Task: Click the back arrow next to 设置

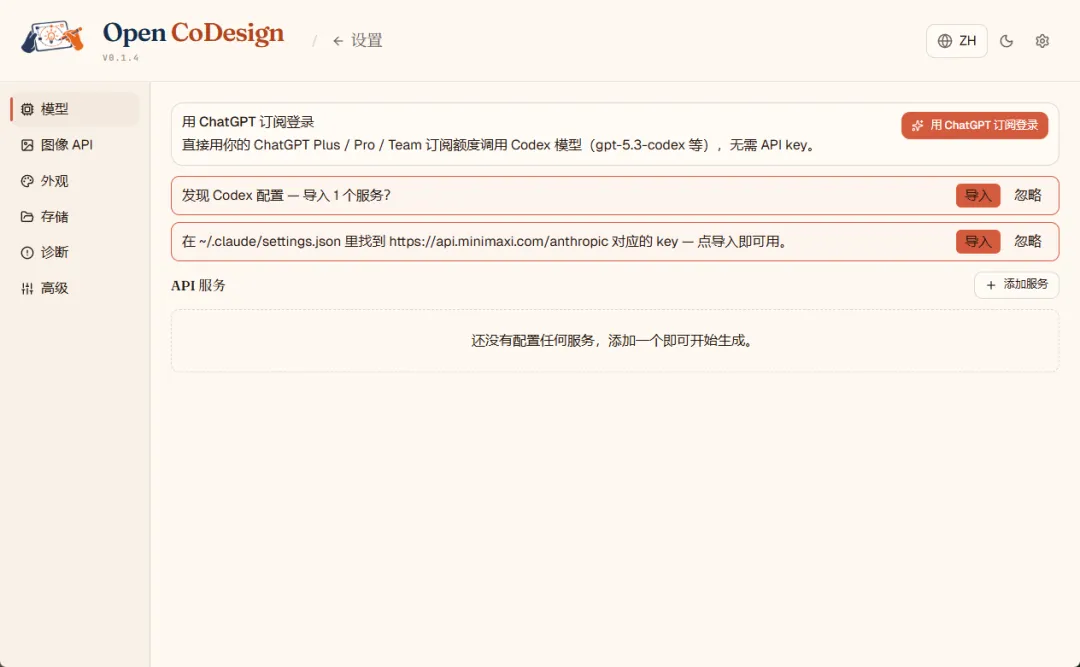Action: point(338,41)
